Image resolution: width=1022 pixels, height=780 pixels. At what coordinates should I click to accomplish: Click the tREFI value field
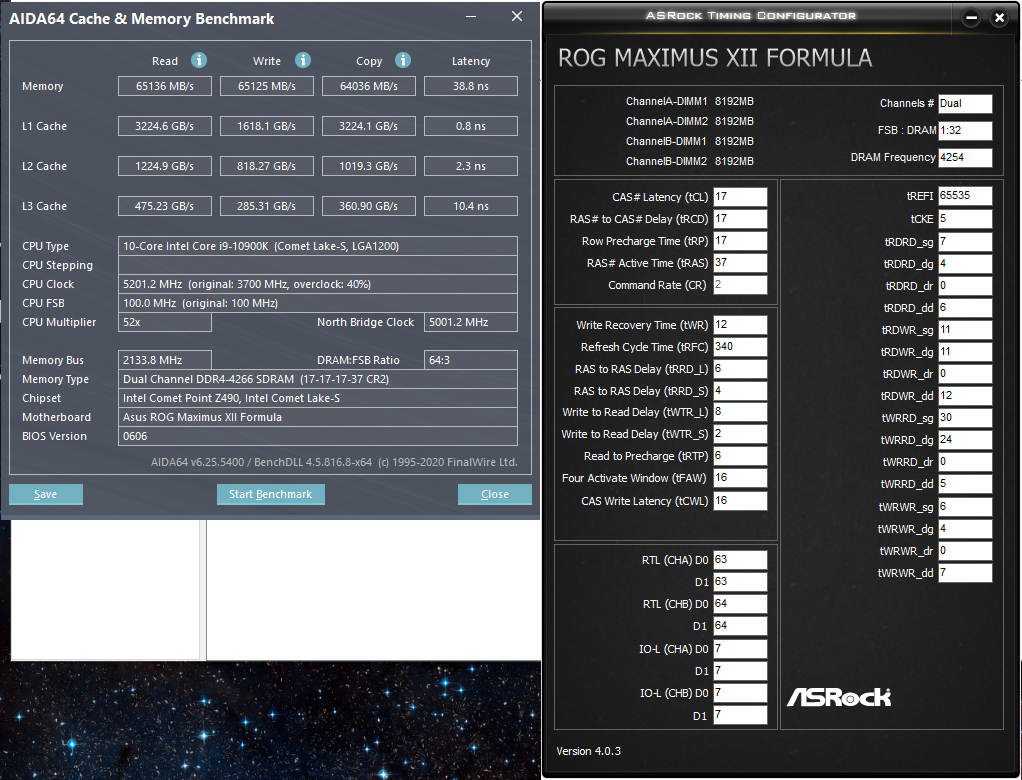point(965,196)
